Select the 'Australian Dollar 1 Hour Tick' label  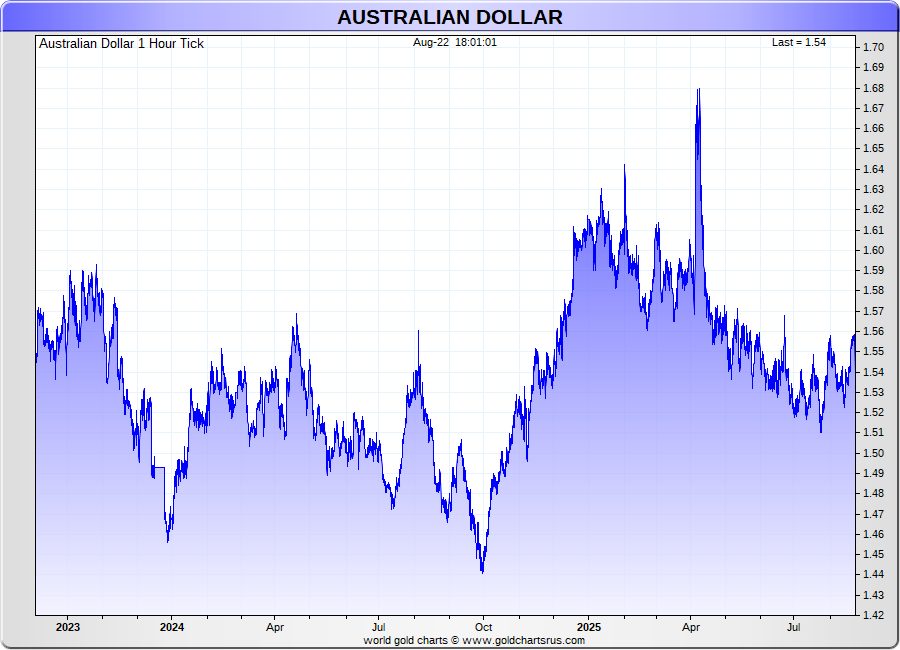(x=121, y=44)
